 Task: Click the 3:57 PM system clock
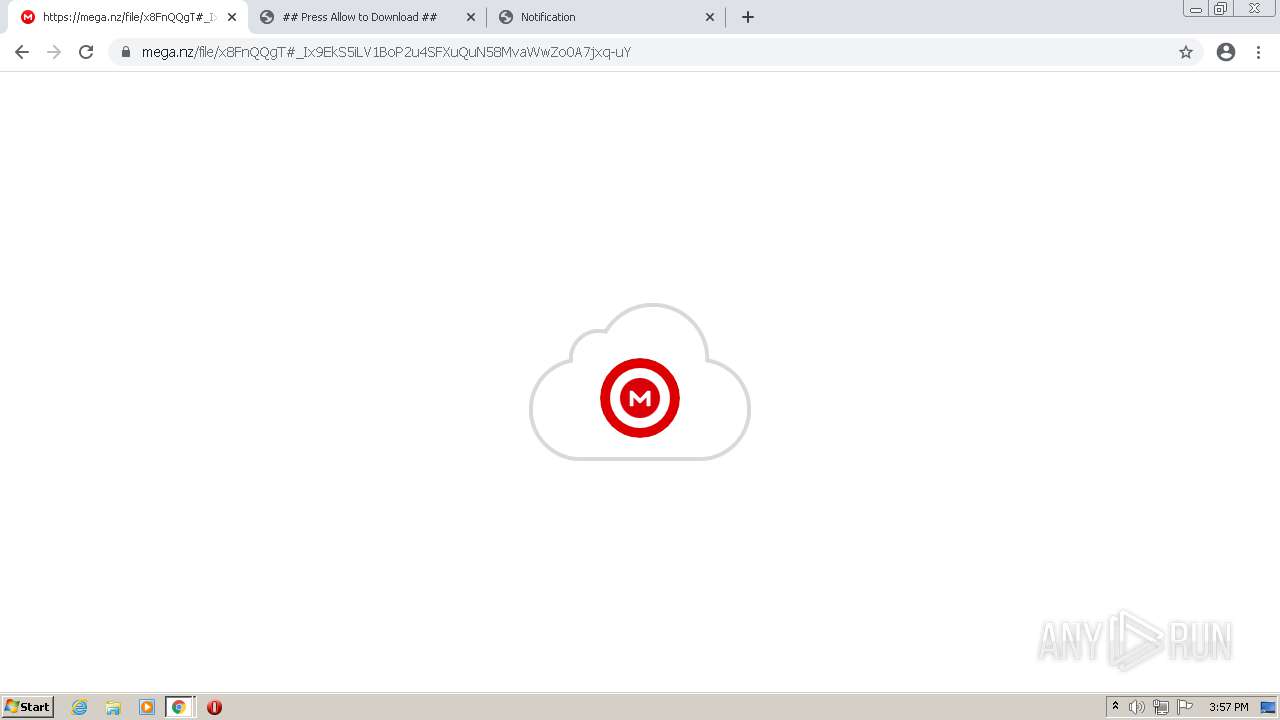point(1228,707)
